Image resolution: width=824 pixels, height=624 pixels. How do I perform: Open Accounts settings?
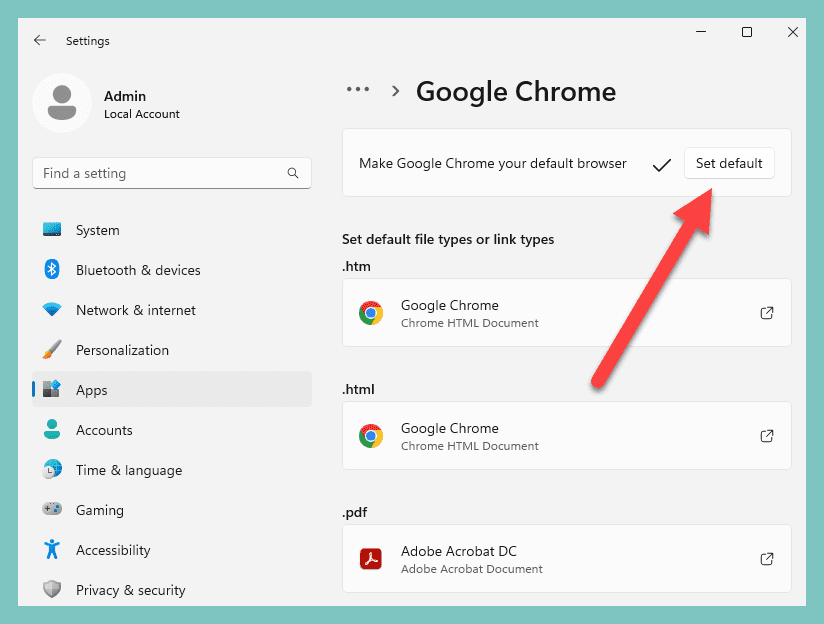click(172, 430)
